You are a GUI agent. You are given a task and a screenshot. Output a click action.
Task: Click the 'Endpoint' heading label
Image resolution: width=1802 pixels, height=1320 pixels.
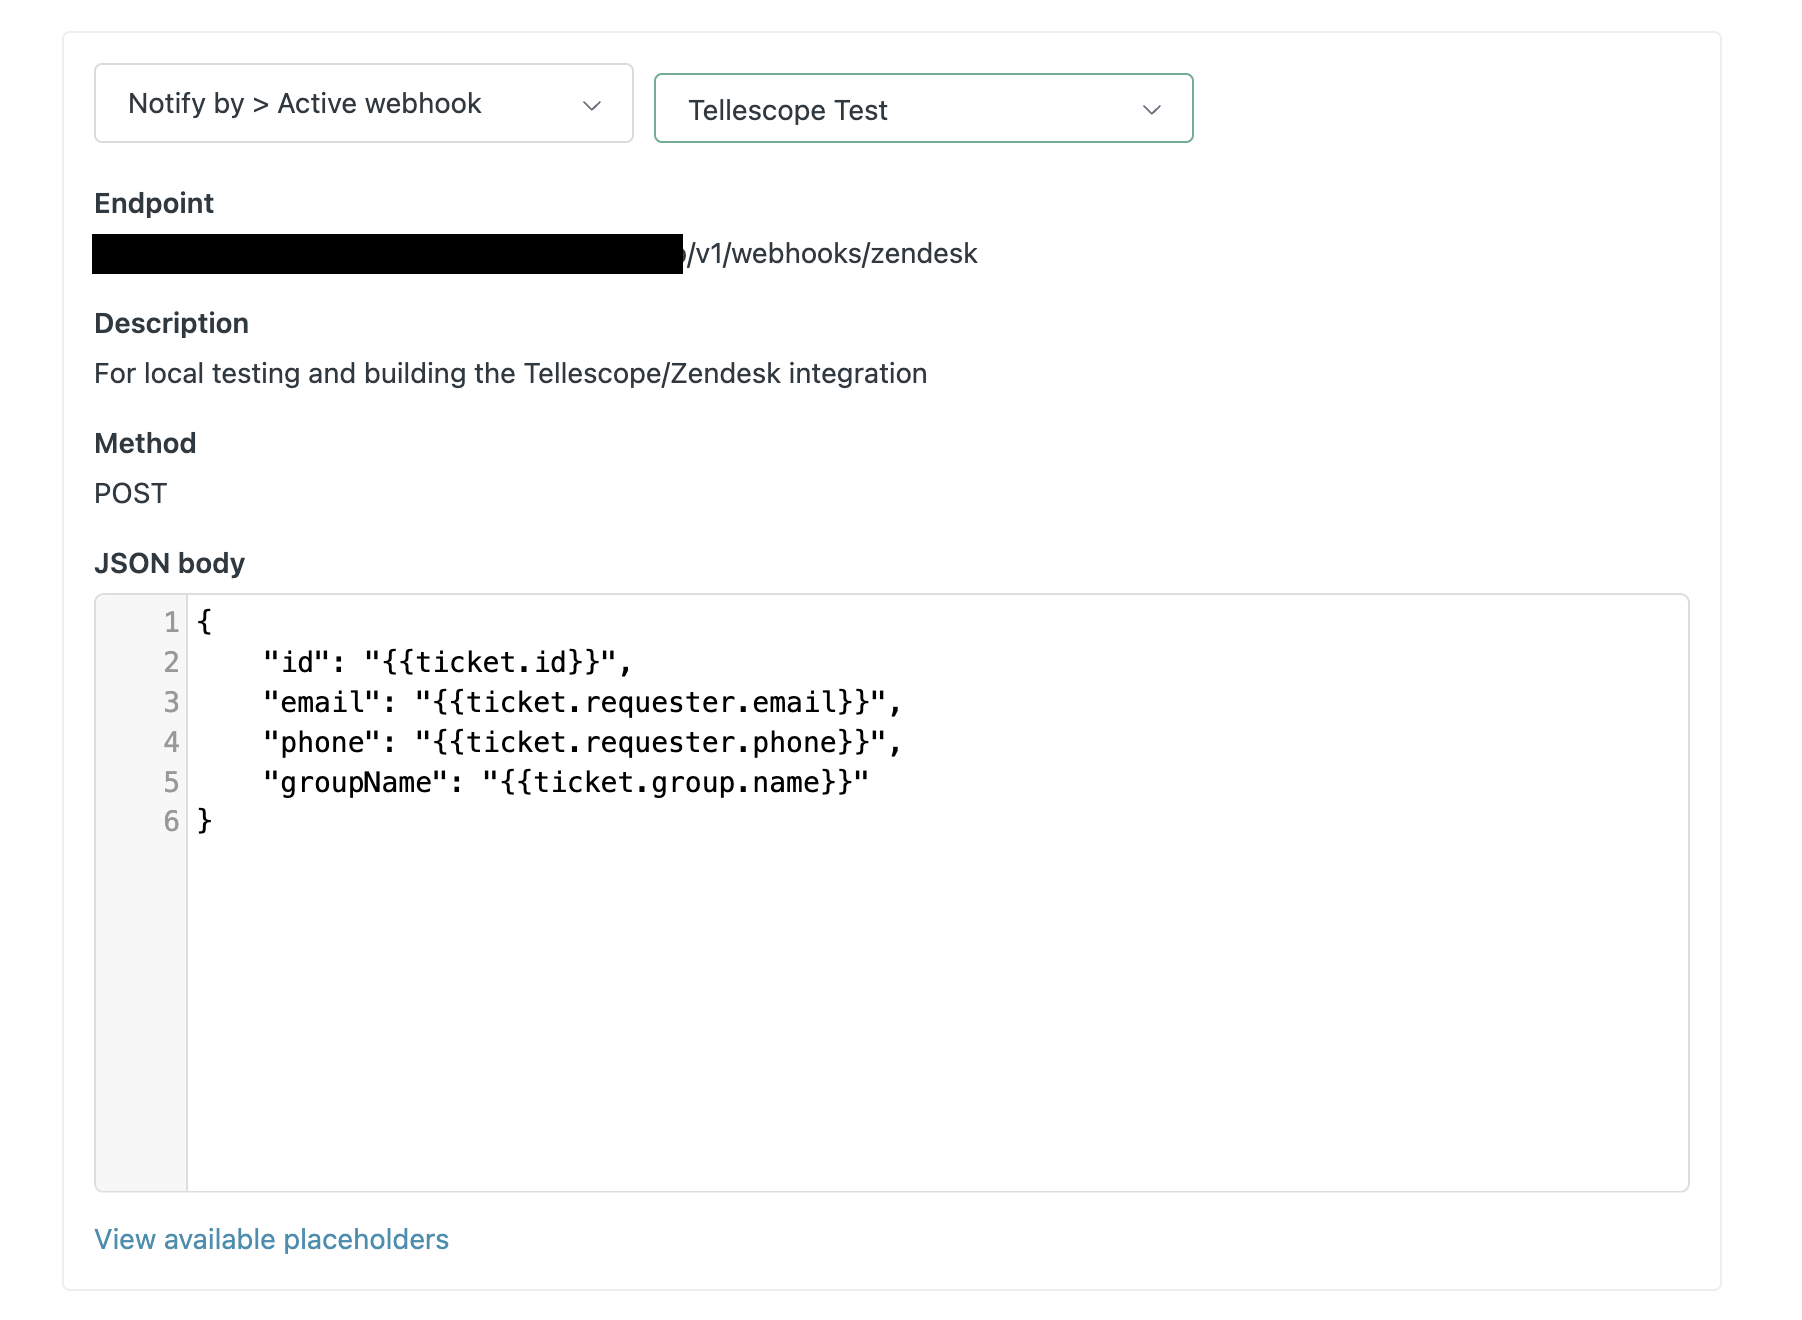point(154,203)
